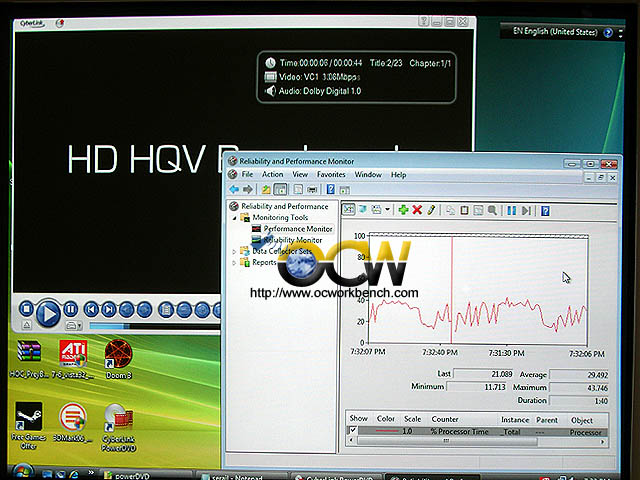Select Reliability and Performance root node

(x=284, y=206)
